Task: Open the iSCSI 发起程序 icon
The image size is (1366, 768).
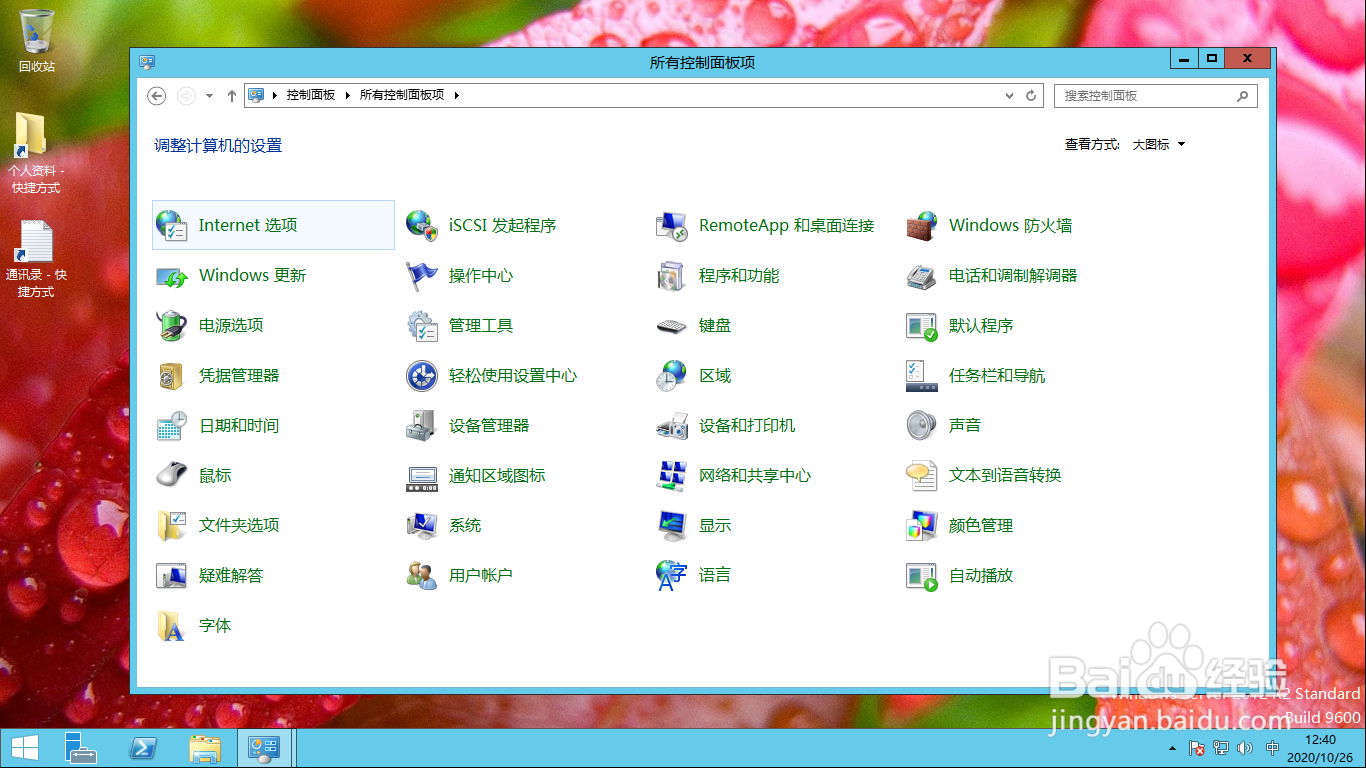Action: pyautogui.click(x=422, y=226)
